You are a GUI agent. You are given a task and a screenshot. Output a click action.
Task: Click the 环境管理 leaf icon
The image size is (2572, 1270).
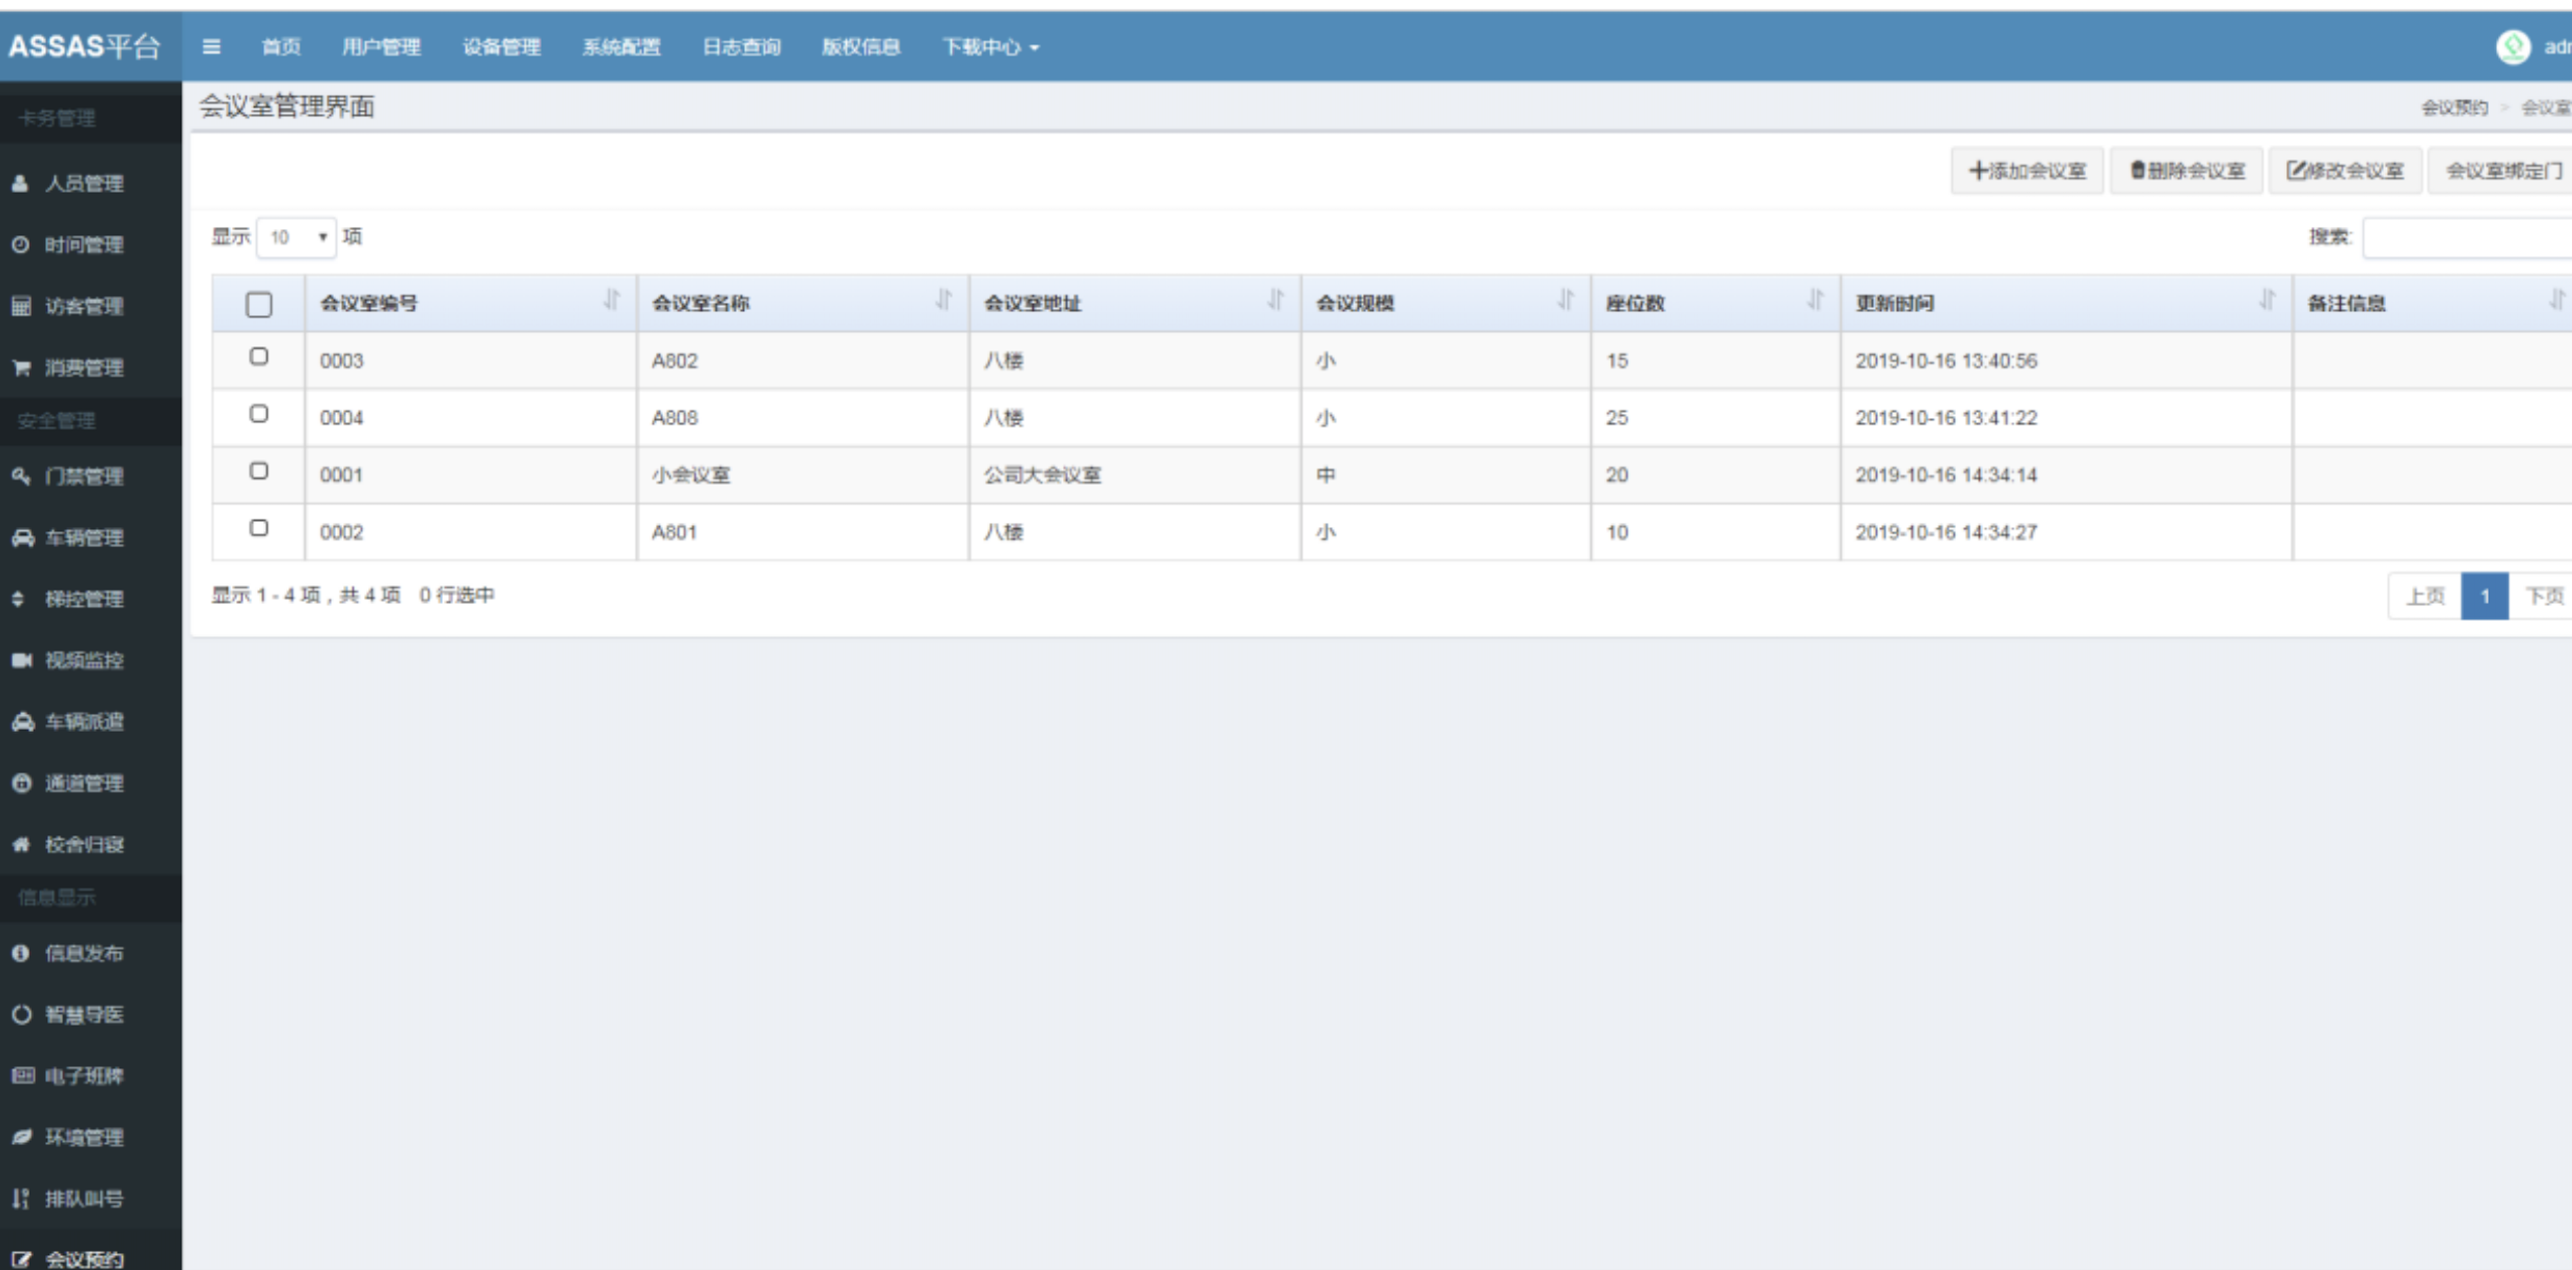coord(22,1137)
